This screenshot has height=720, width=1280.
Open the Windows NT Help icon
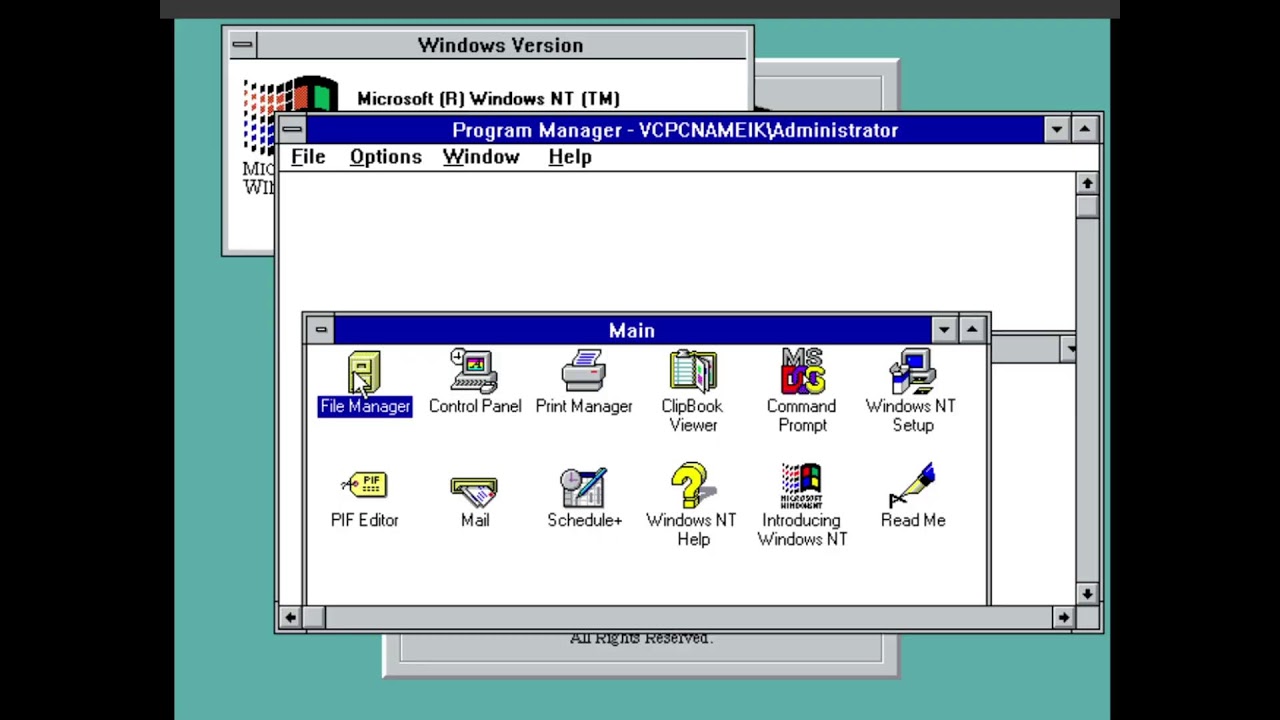point(692,505)
